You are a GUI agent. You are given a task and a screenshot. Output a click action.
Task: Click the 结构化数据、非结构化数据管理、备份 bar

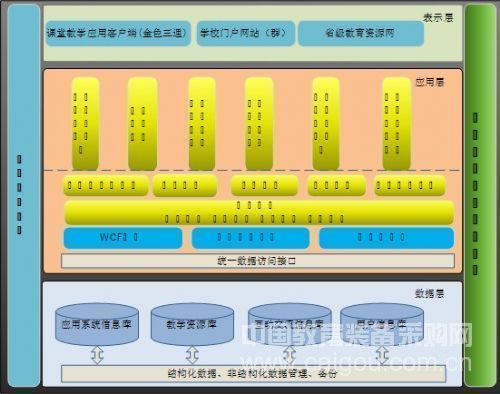[x=253, y=374]
